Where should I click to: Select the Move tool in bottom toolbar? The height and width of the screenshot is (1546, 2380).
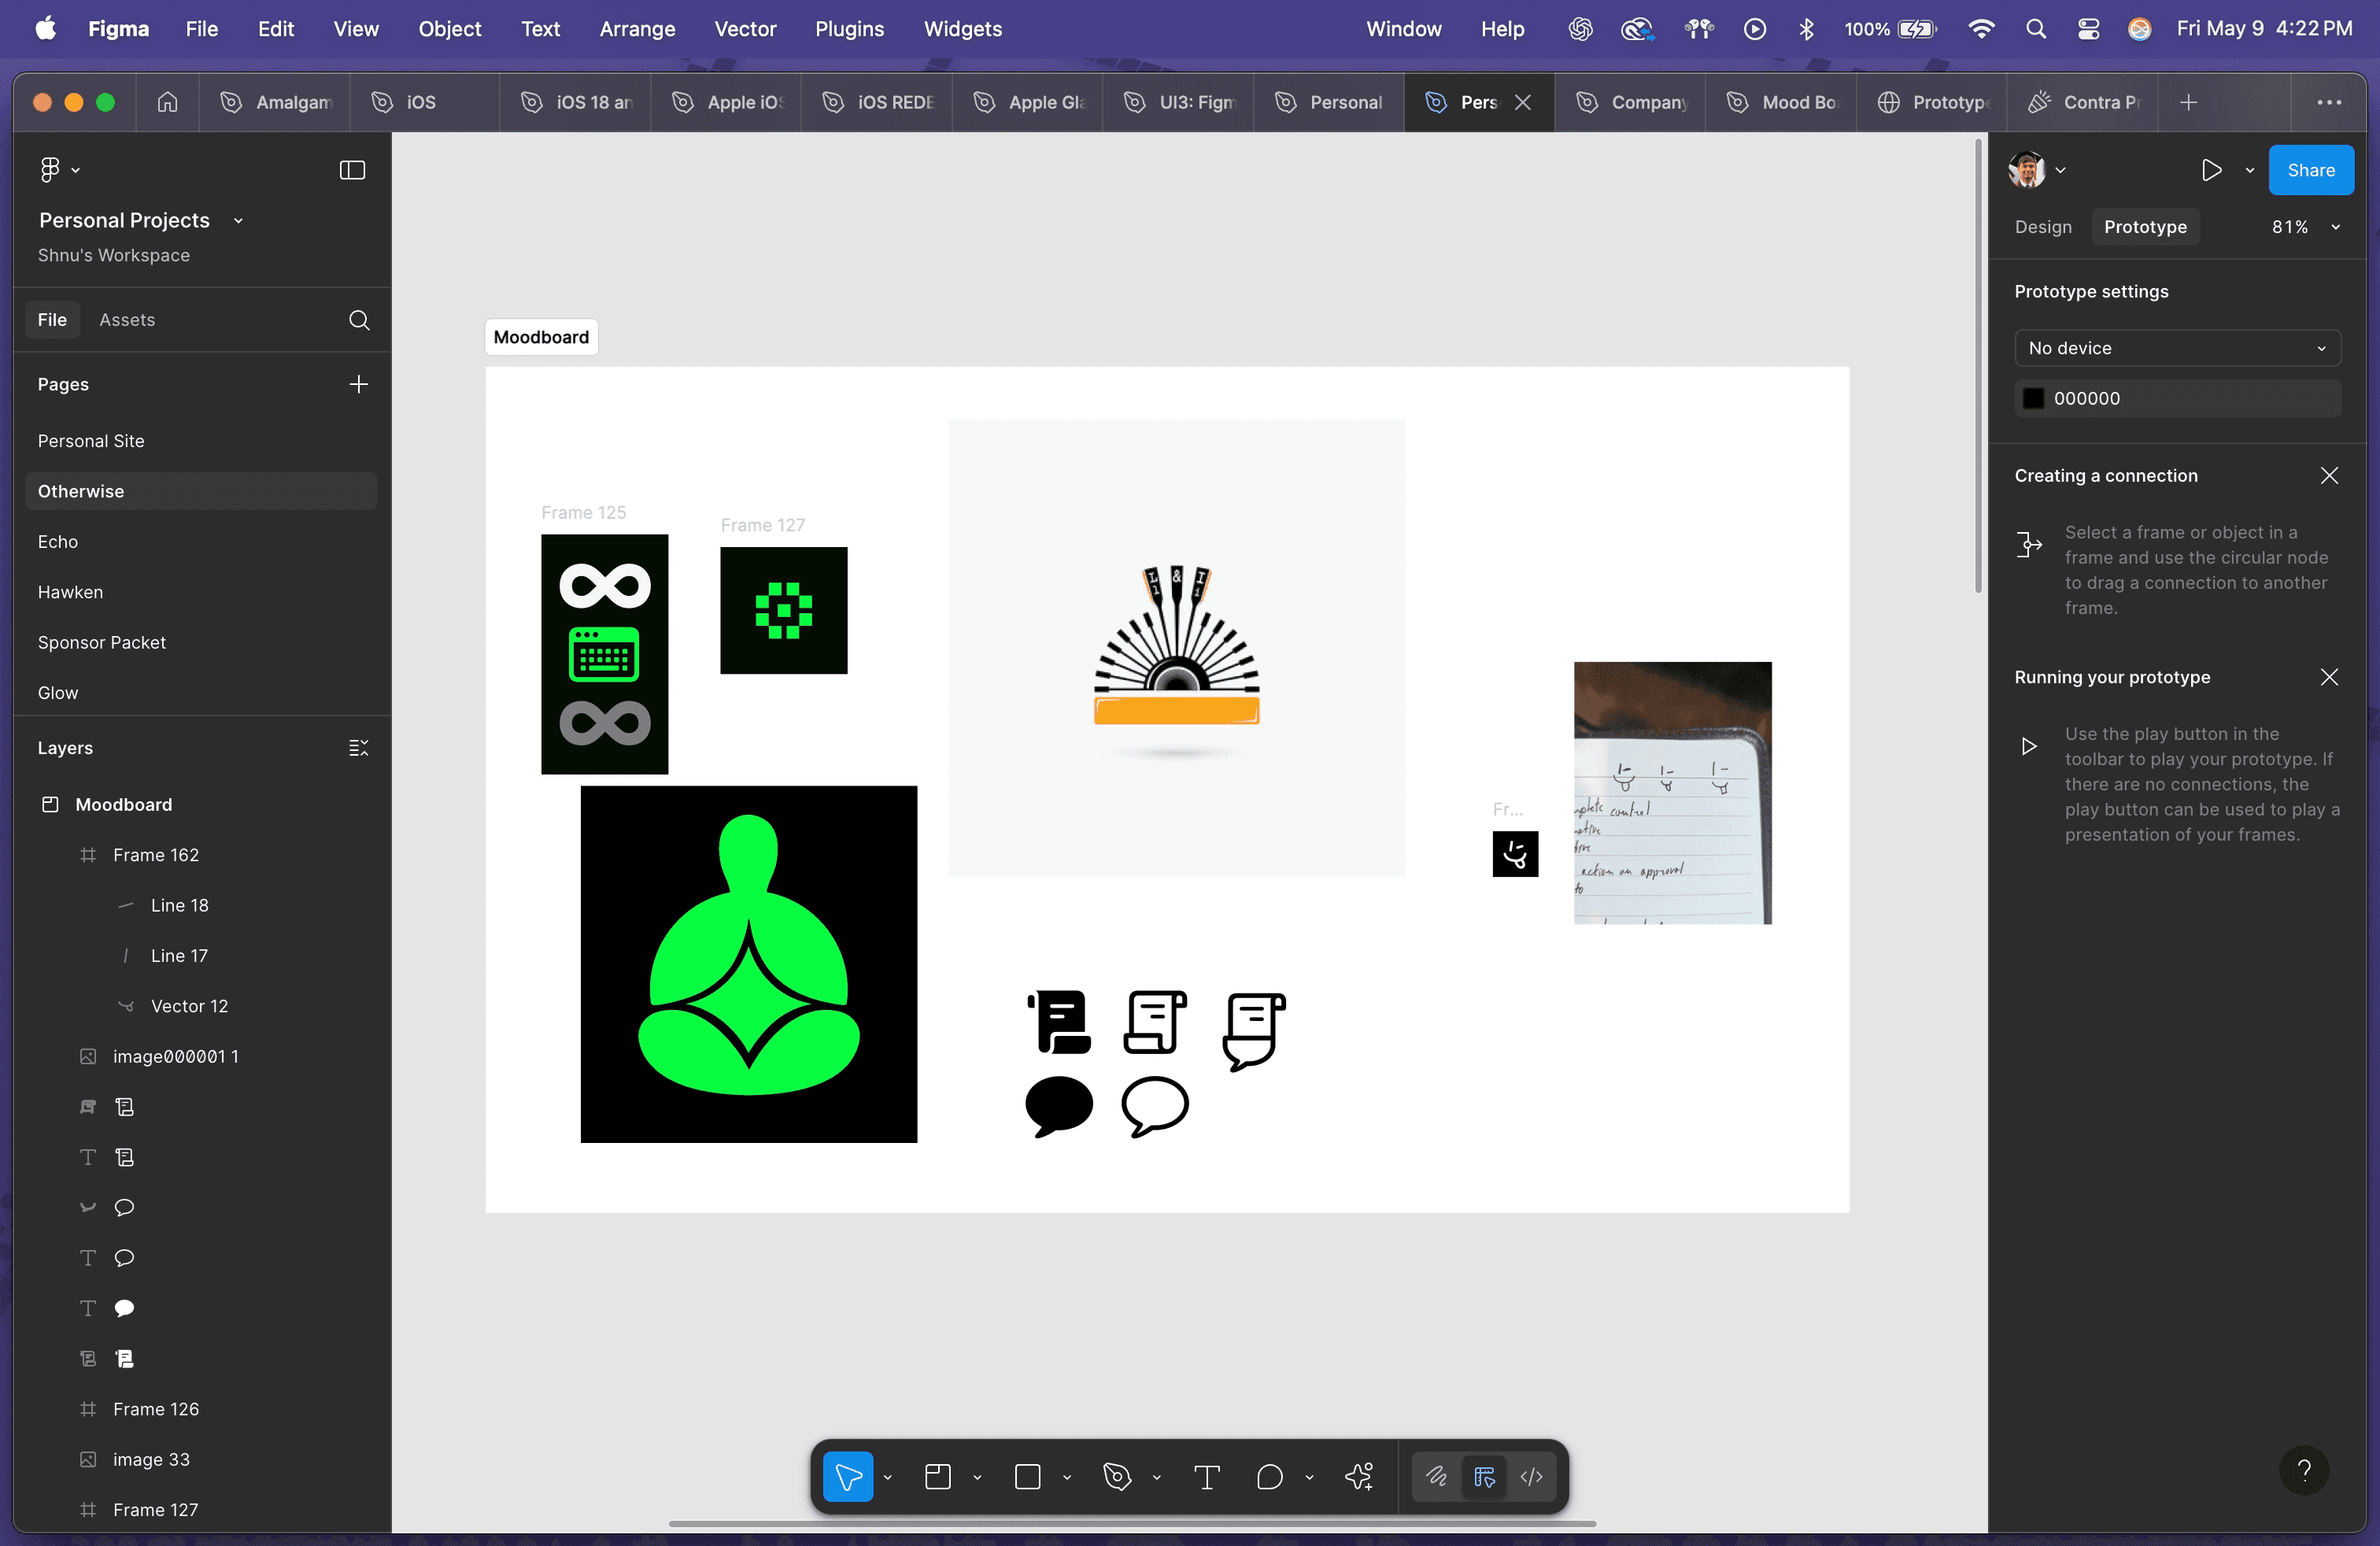pos(847,1476)
